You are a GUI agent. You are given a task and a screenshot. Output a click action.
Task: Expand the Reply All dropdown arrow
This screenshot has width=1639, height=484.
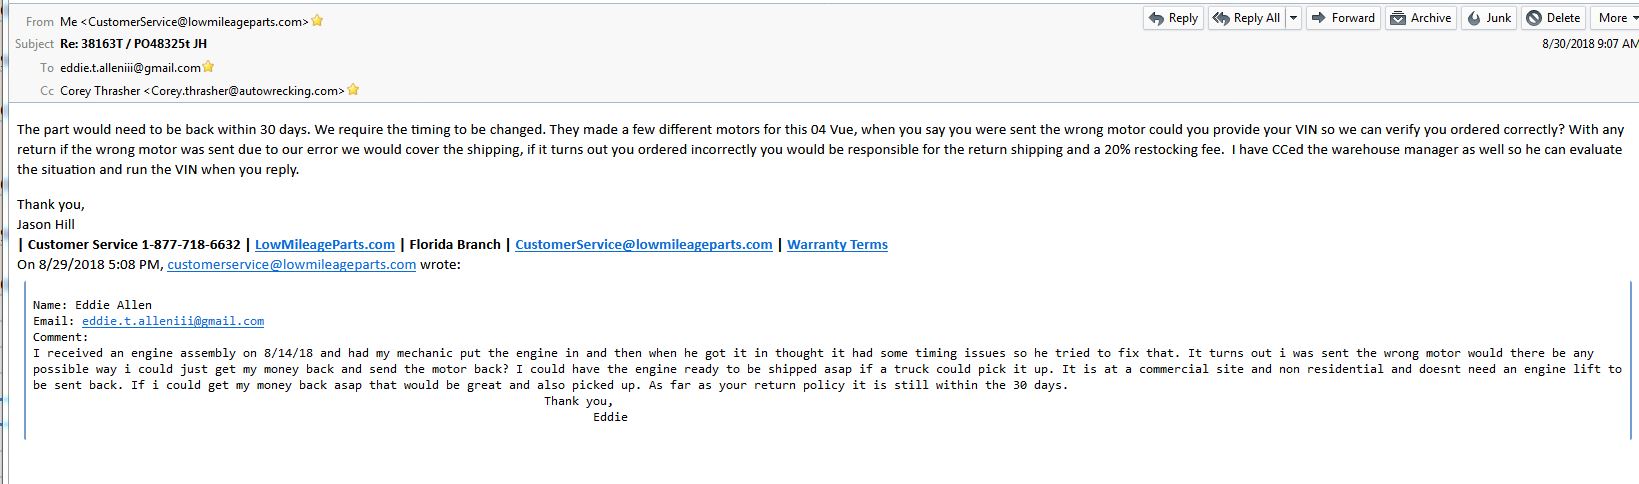coord(1293,18)
